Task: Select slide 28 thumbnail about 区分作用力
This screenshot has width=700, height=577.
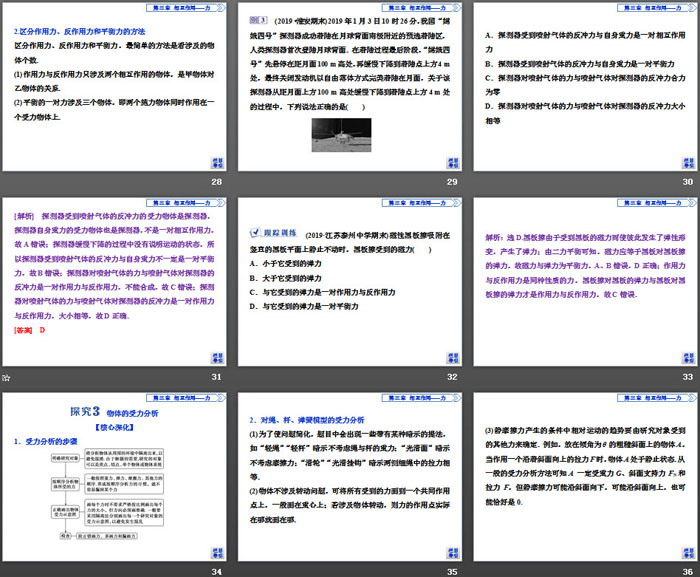Action: (x=115, y=88)
